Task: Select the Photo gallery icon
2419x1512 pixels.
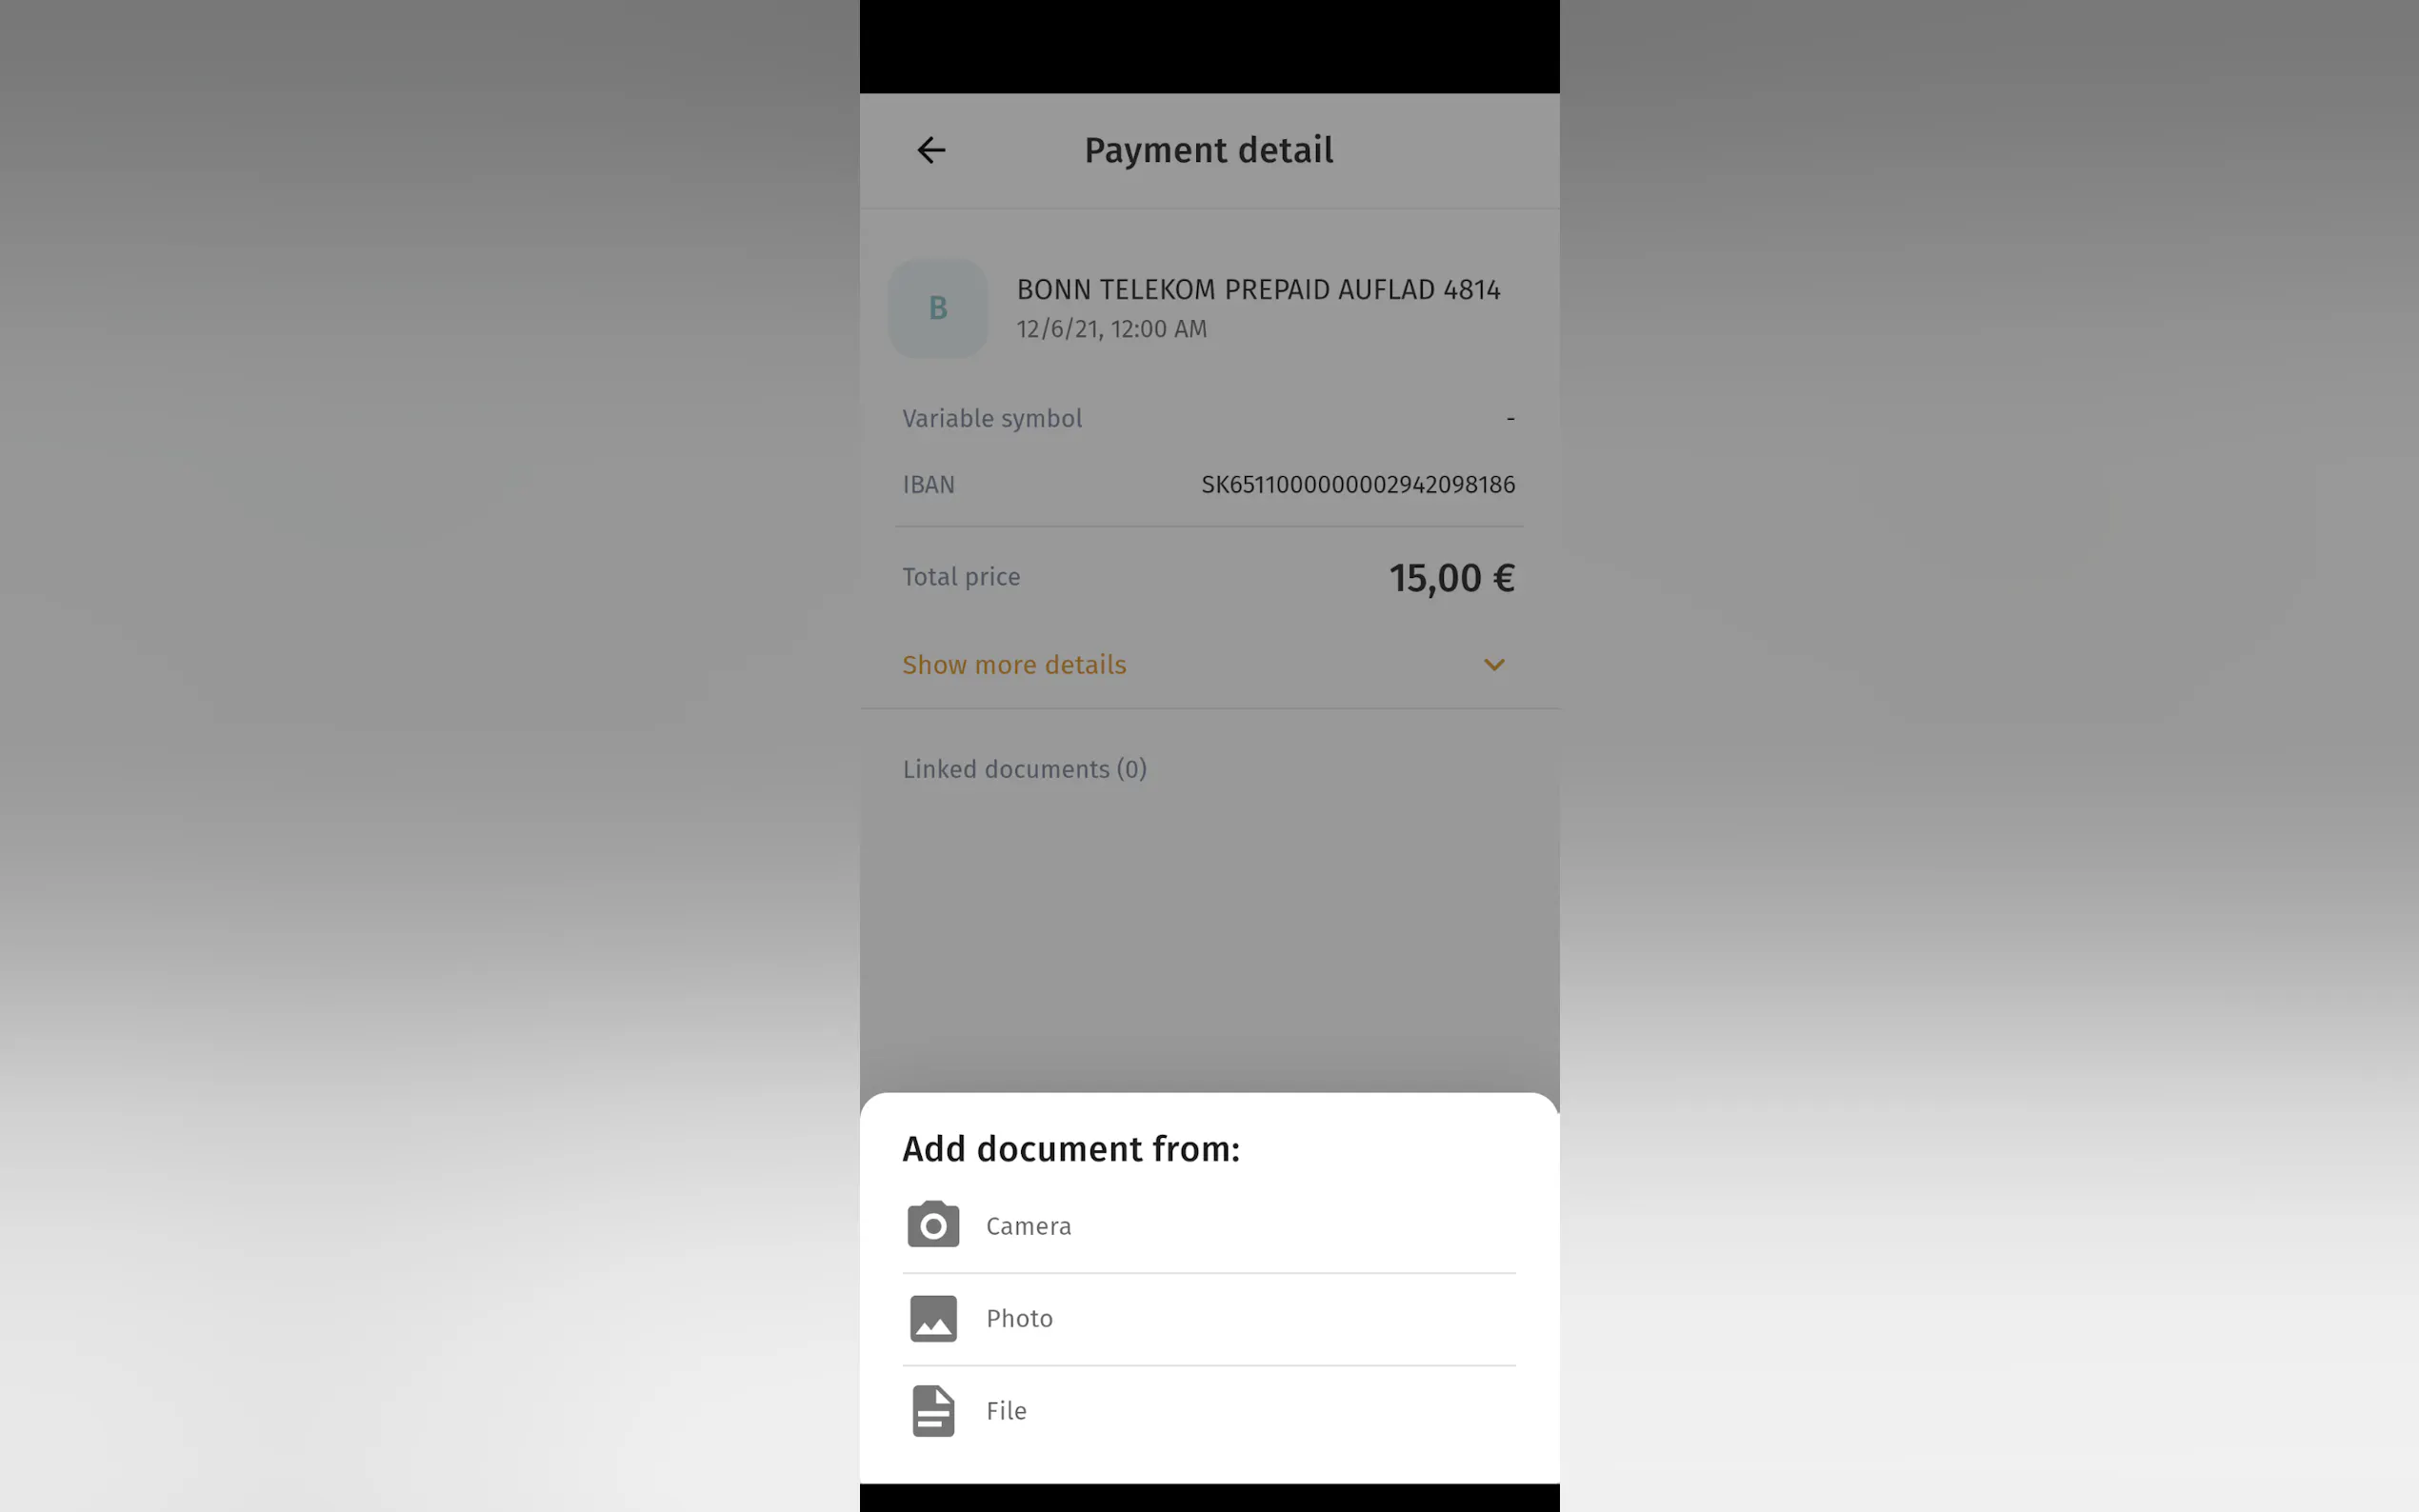Action: tap(933, 1318)
